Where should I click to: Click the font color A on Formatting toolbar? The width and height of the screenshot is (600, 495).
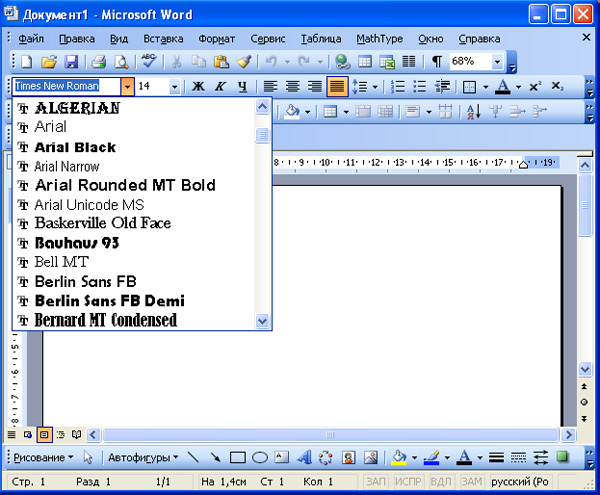tap(502, 87)
